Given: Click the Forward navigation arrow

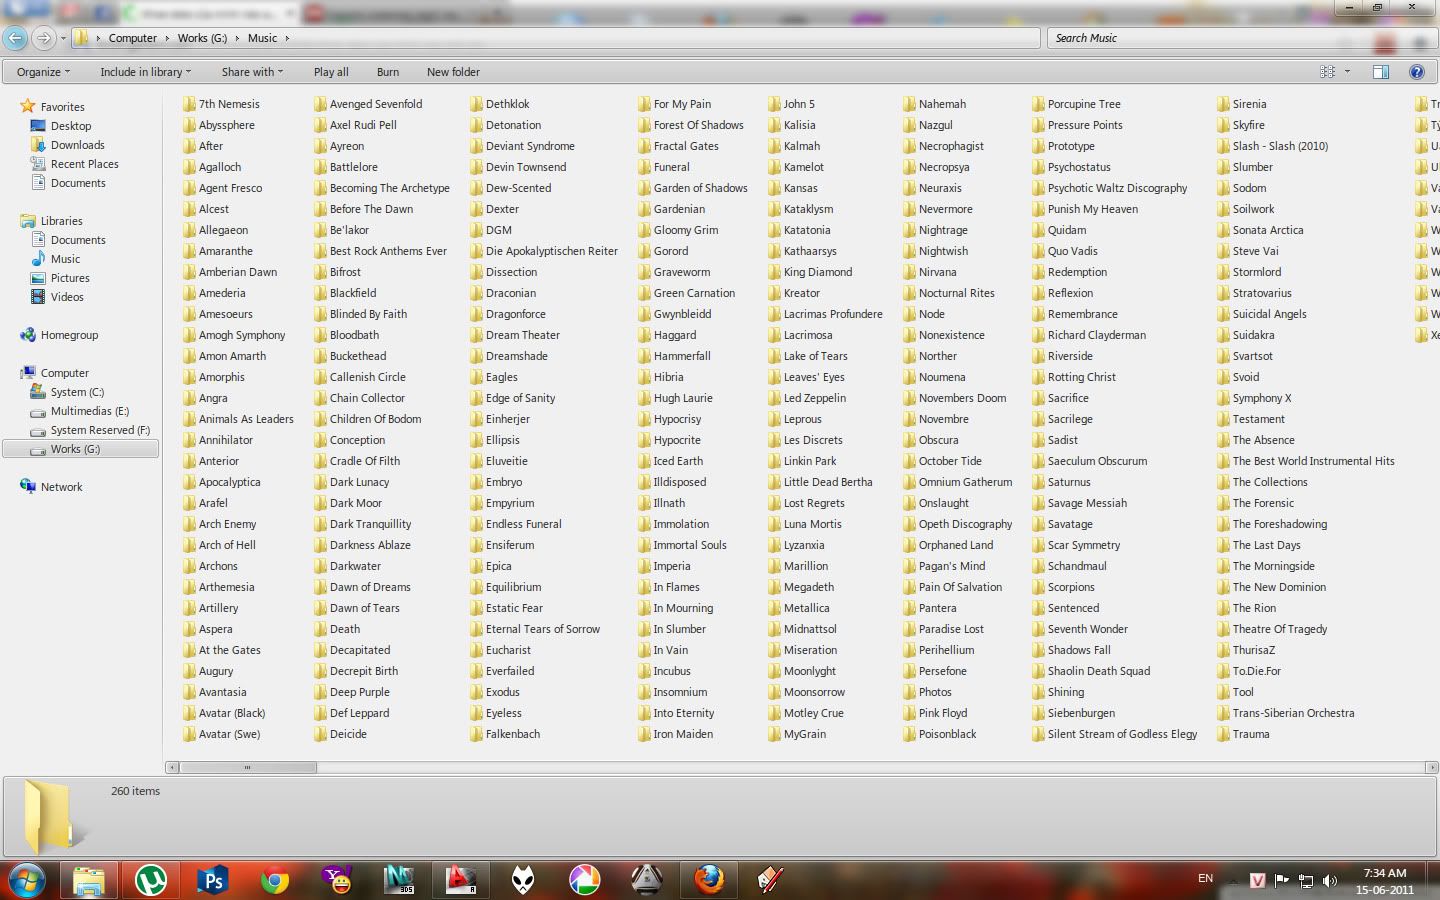Looking at the screenshot, I should click(x=44, y=38).
